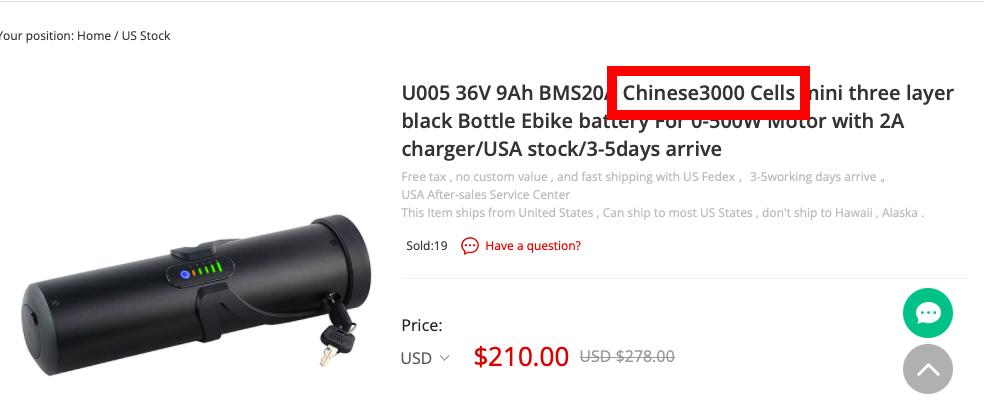Click the red question chat icon
984x402 pixels.
[469, 246]
